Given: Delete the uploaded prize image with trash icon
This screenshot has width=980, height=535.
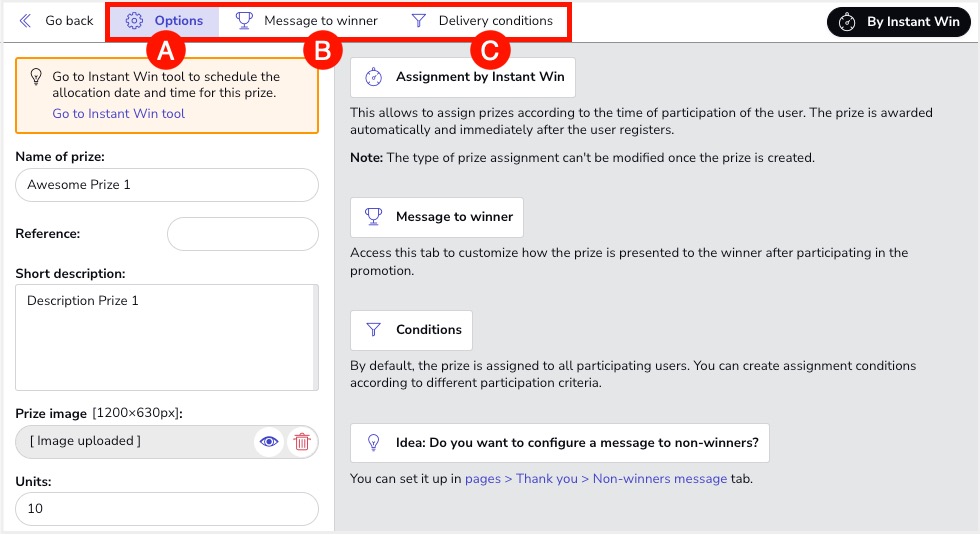Looking at the screenshot, I should 301,442.
